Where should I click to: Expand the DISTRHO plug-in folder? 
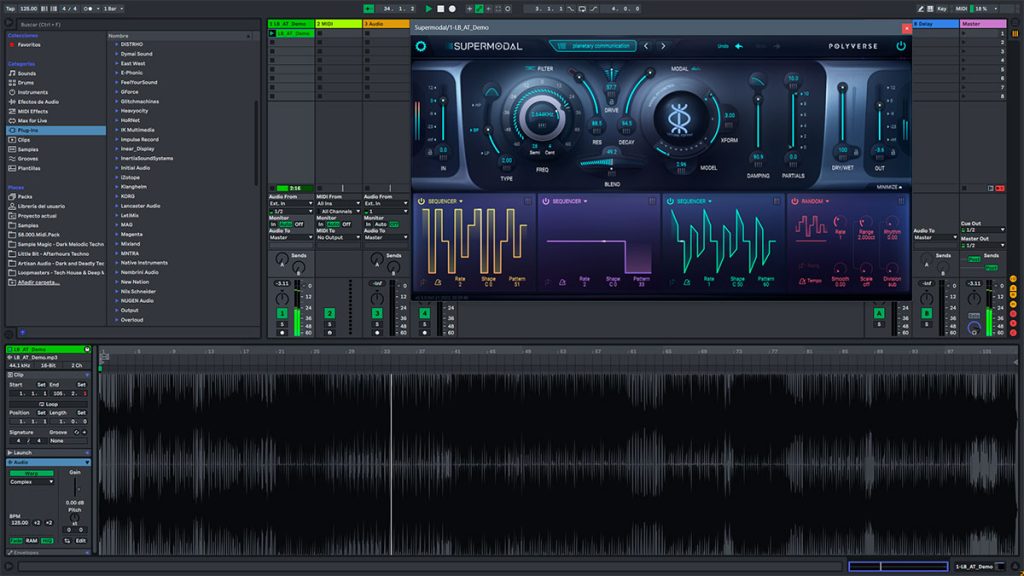pos(117,44)
